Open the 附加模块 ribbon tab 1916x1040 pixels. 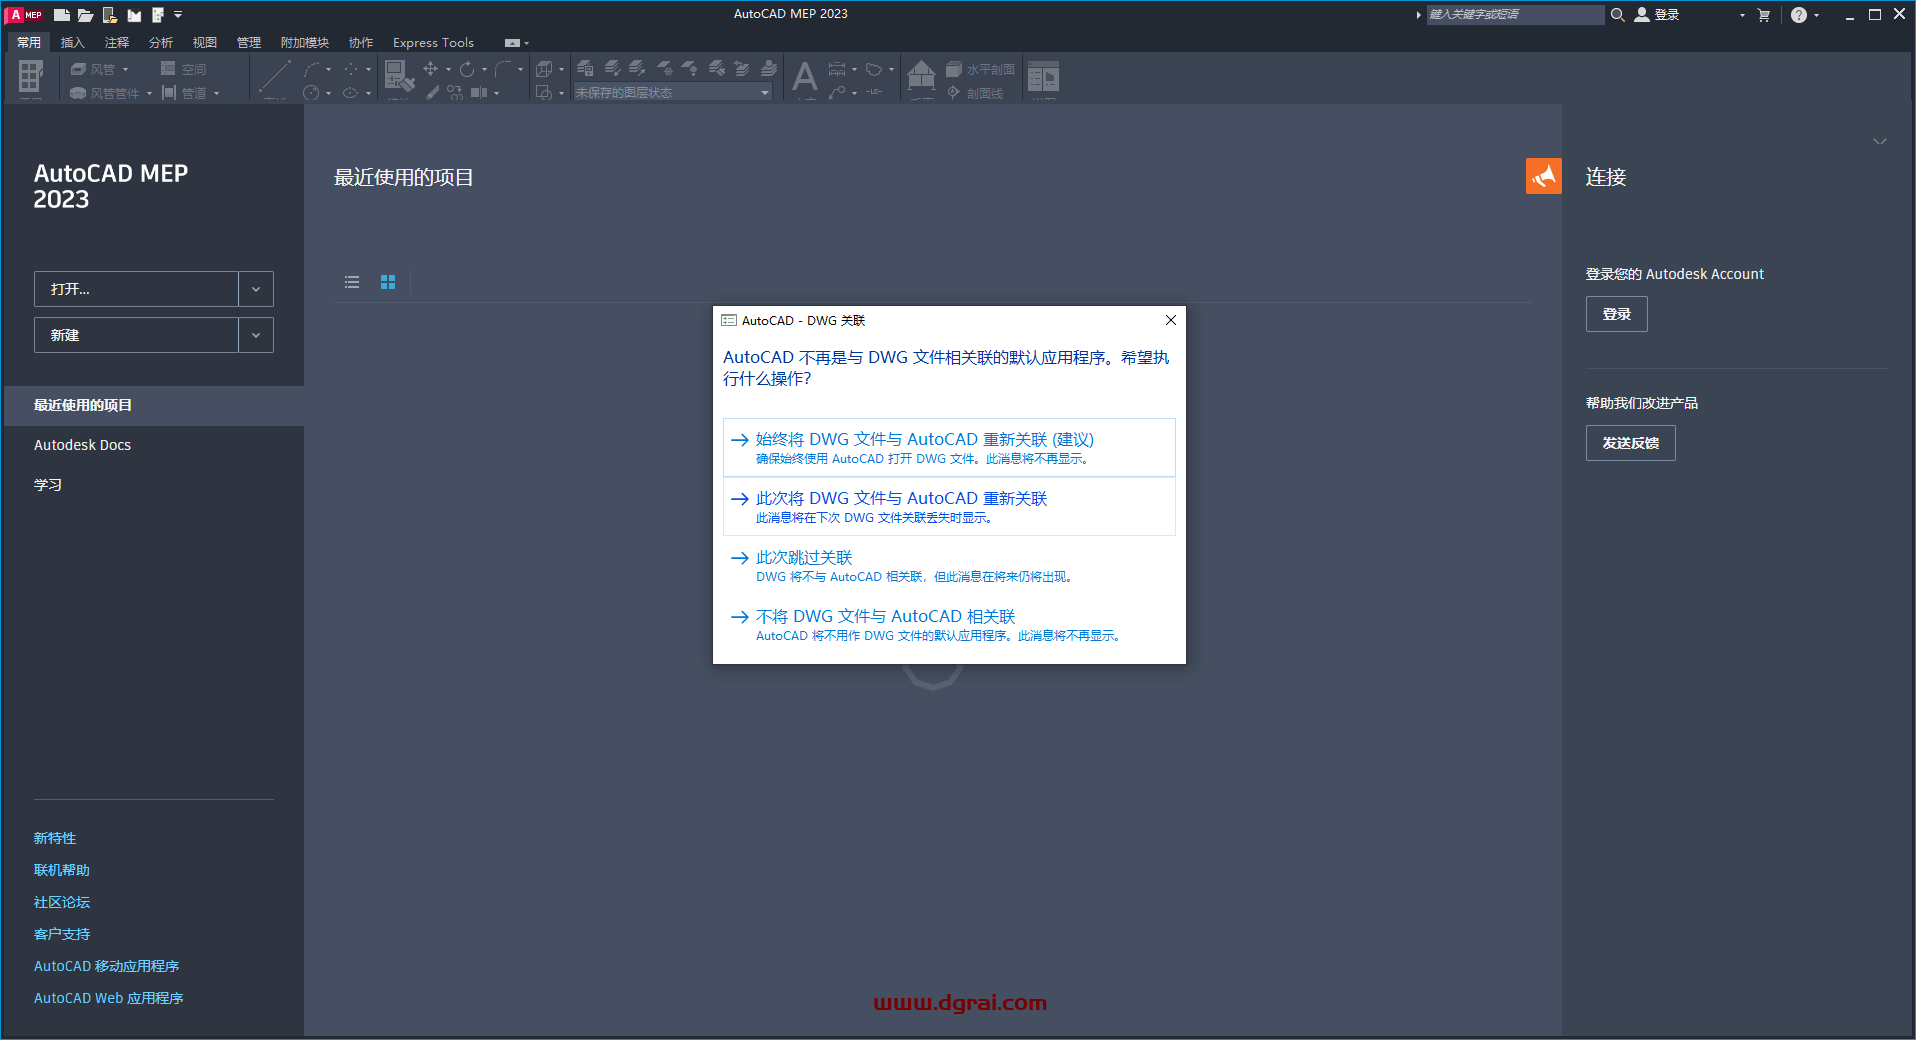(x=305, y=42)
